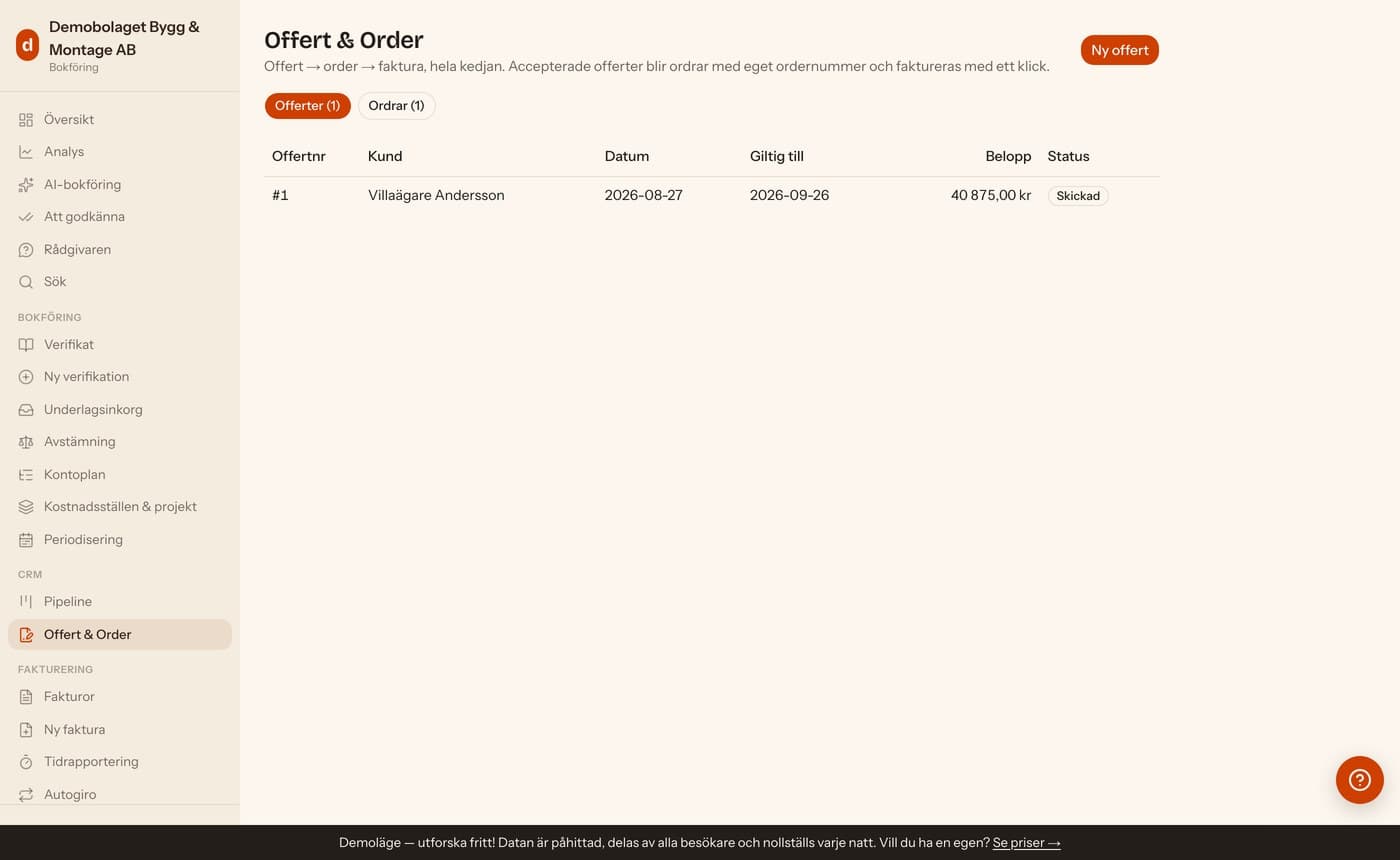Click the AI-bokföring sparkle icon

pyautogui.click(x=26, y=185)
